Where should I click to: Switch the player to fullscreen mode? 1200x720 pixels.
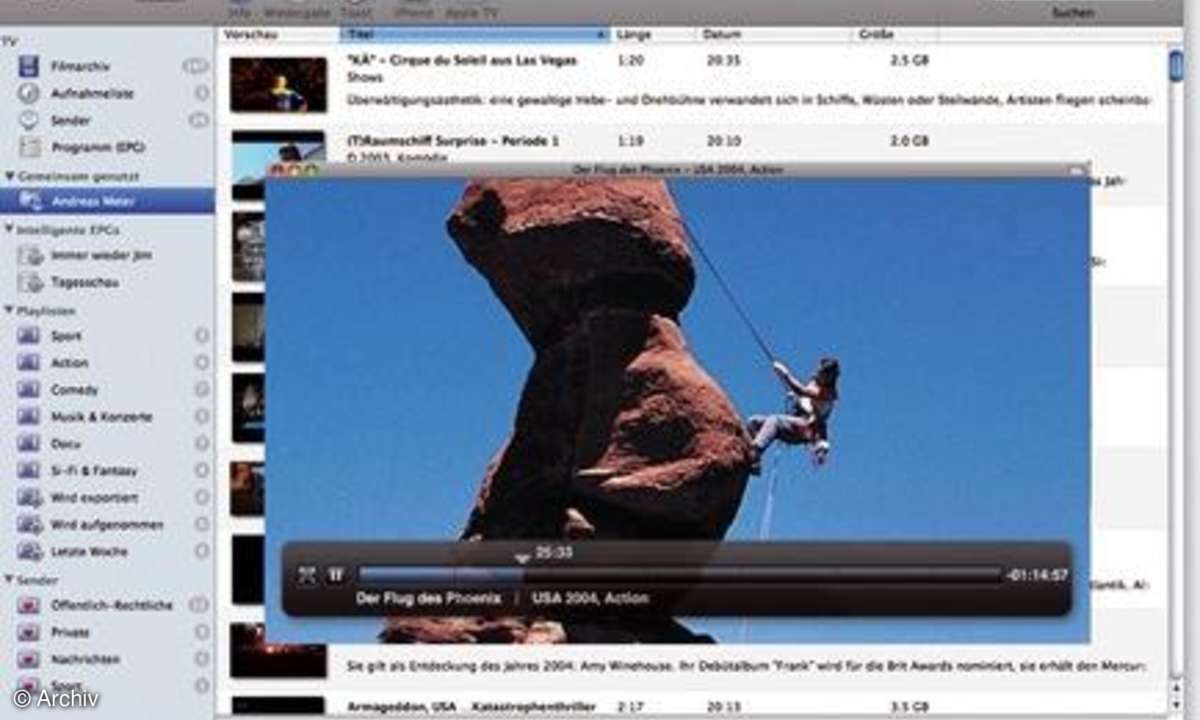point(307,575)
